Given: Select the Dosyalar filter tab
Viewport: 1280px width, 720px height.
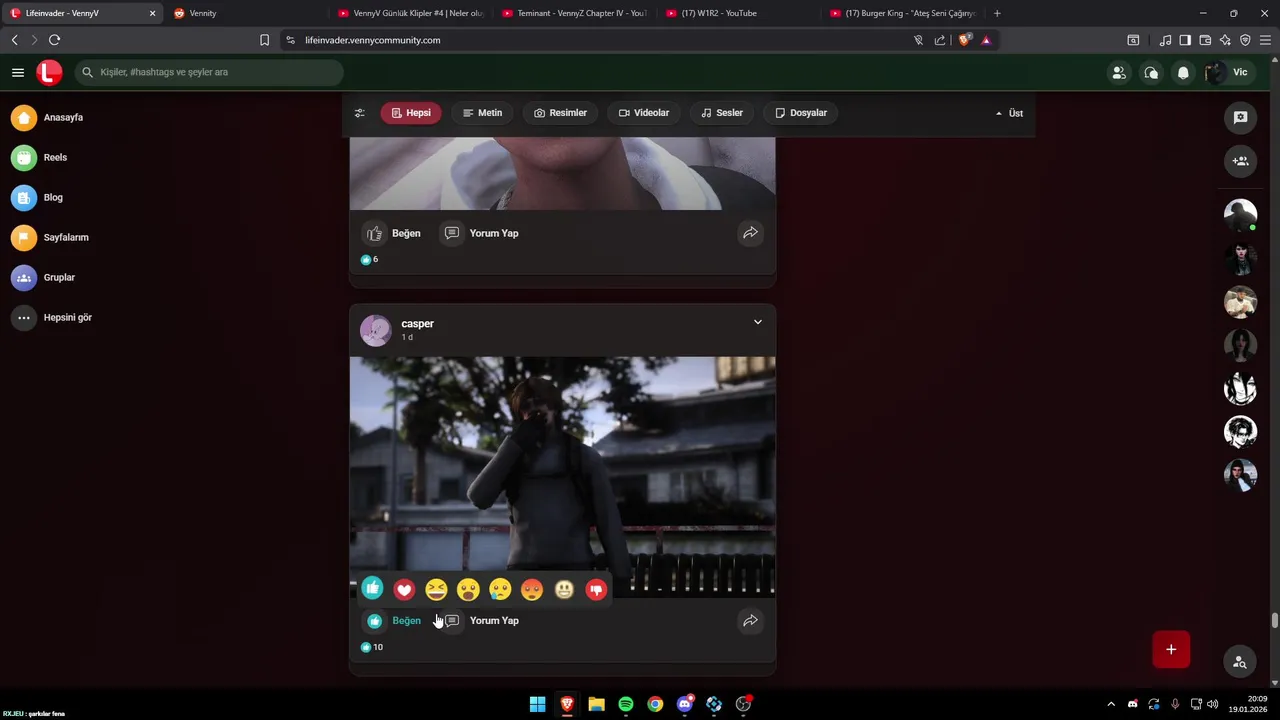Looking at the screenshot, I should pos(801,113).
